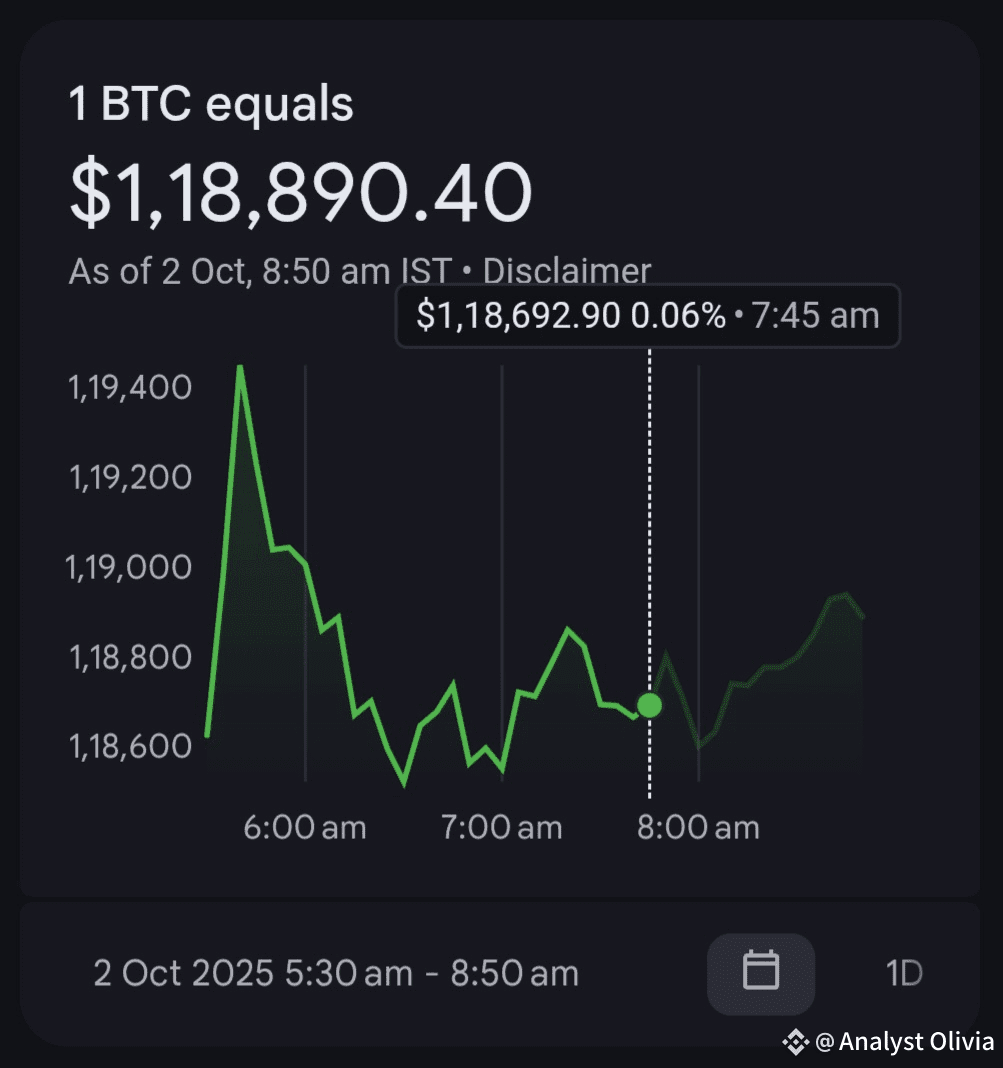Viewport: 1003px width, 1068px height.
Task: Click the 8:00 am time axis label
Action: (698, 828)
